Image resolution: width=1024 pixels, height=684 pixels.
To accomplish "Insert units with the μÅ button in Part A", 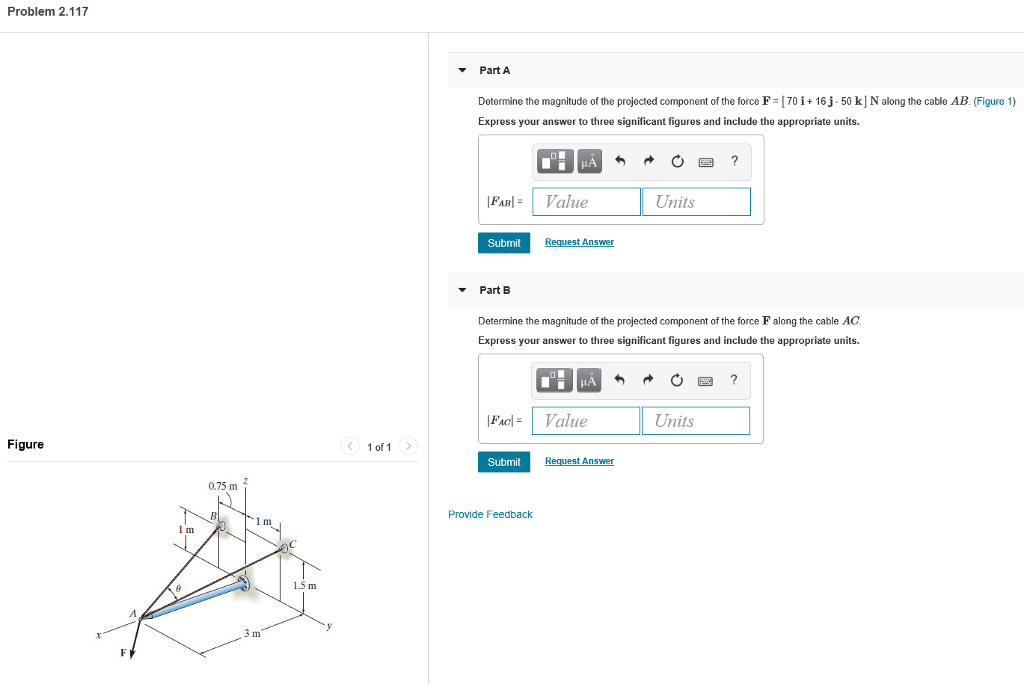I will pos(587,161).
